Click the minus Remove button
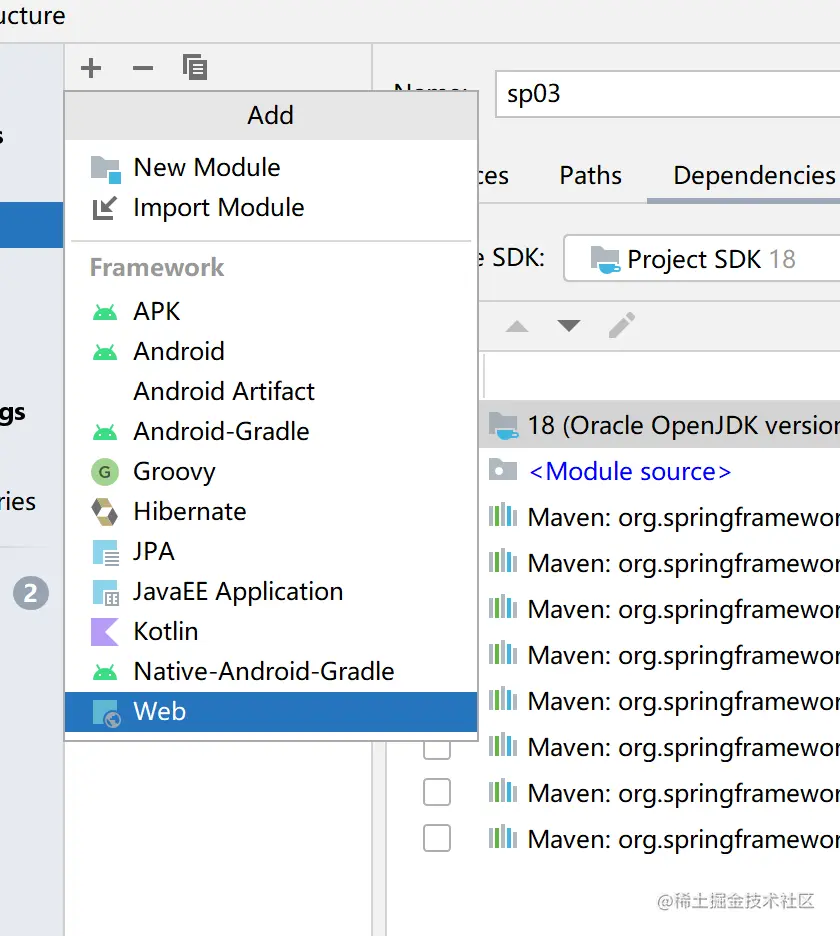 coord(143,68)
